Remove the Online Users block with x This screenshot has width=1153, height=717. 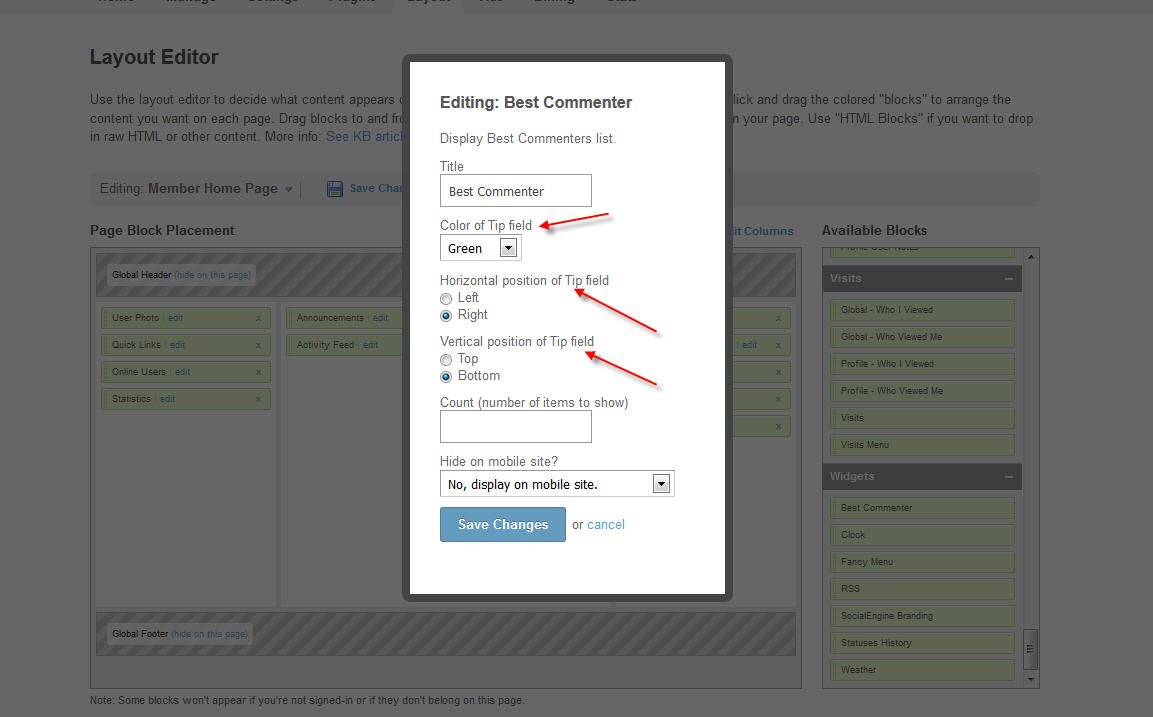click(258, 372)
